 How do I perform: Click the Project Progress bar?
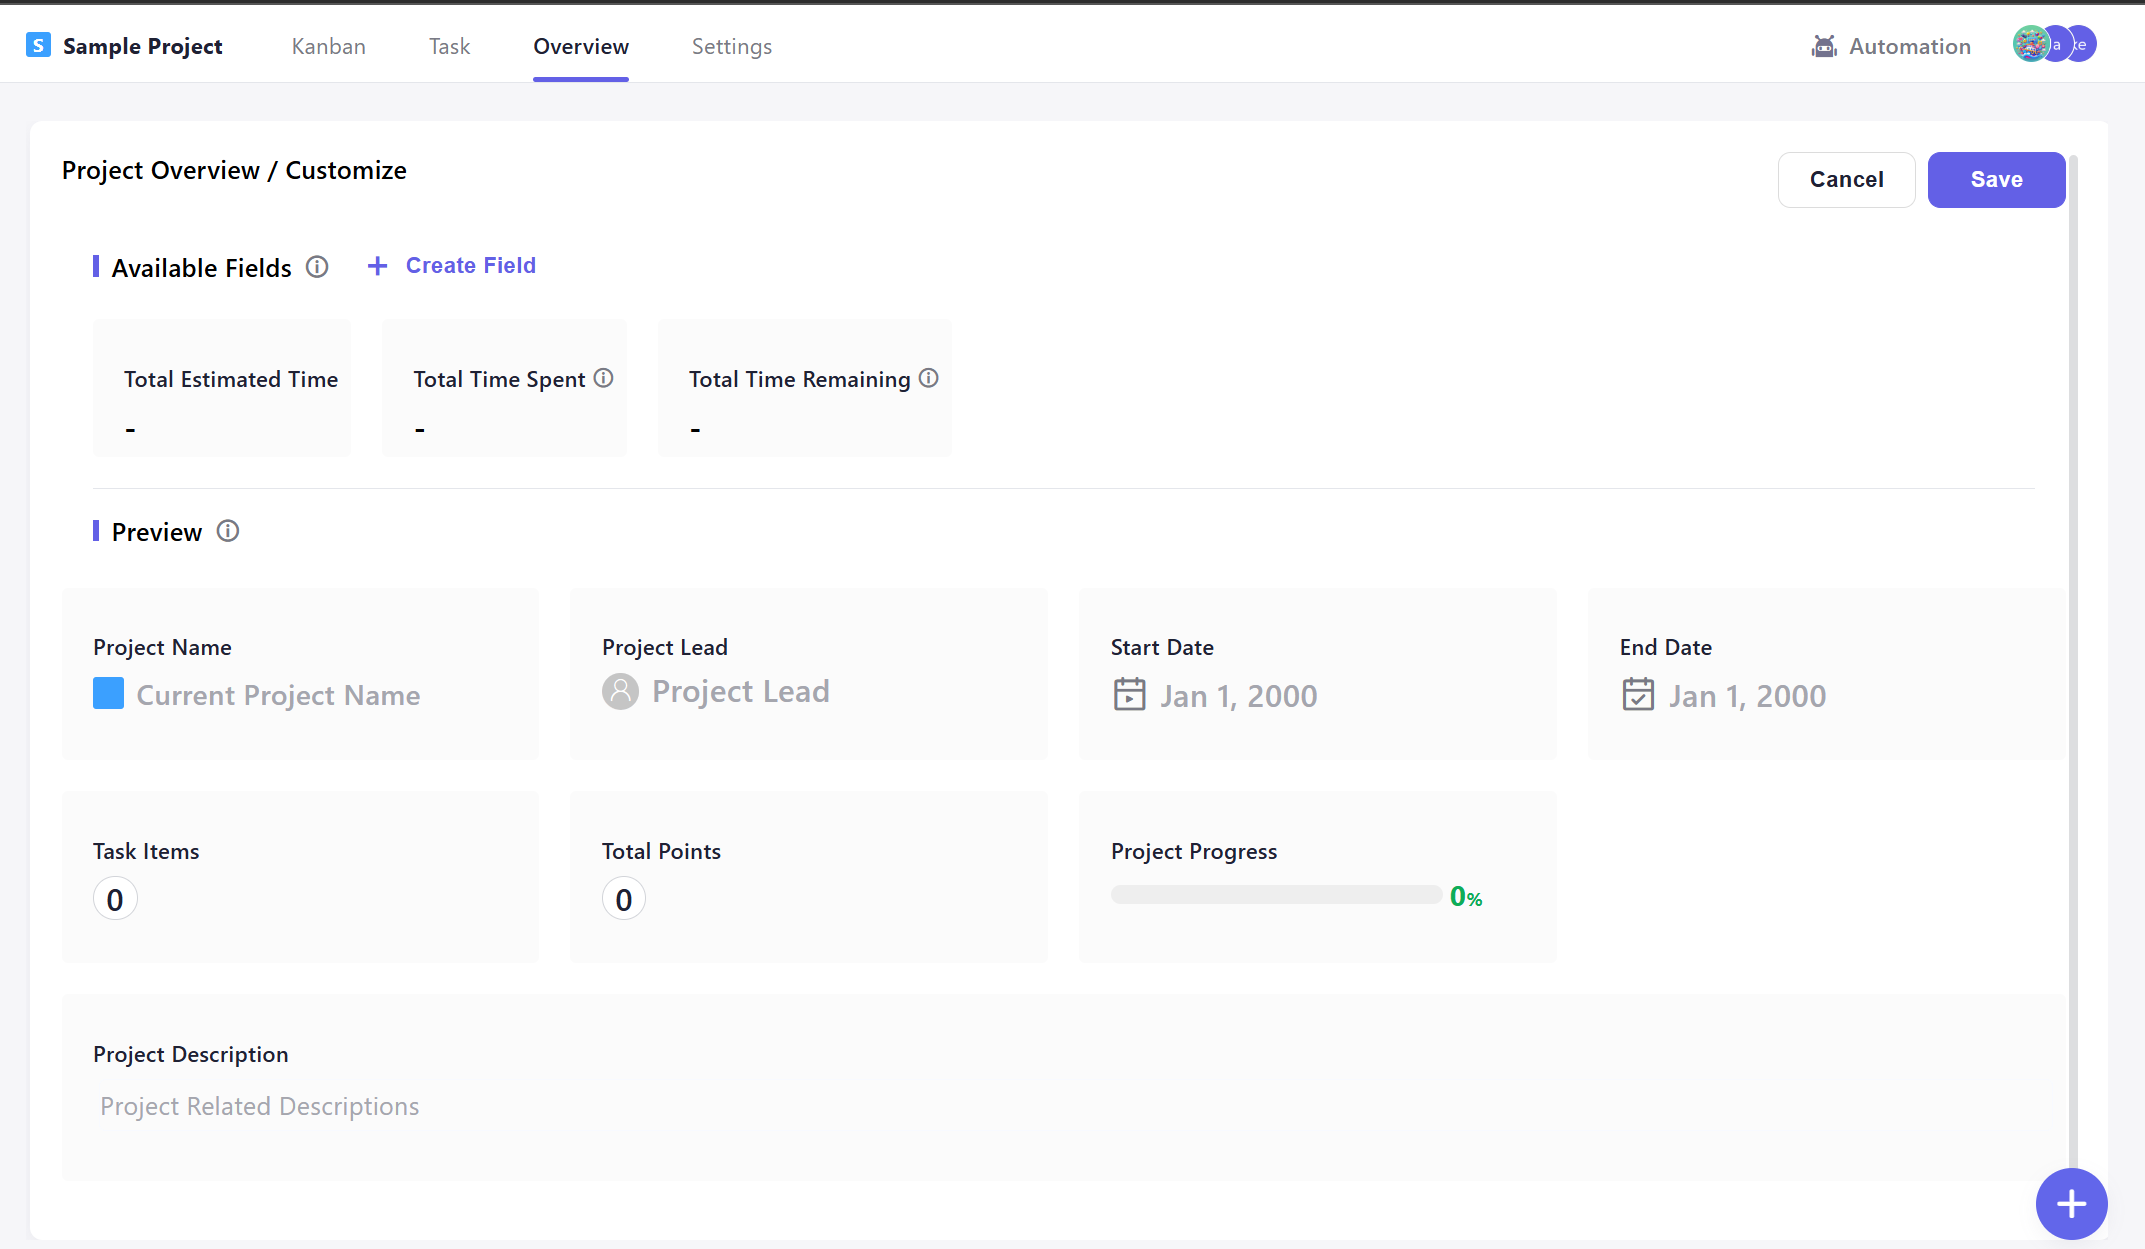[x=1275, y=895]
